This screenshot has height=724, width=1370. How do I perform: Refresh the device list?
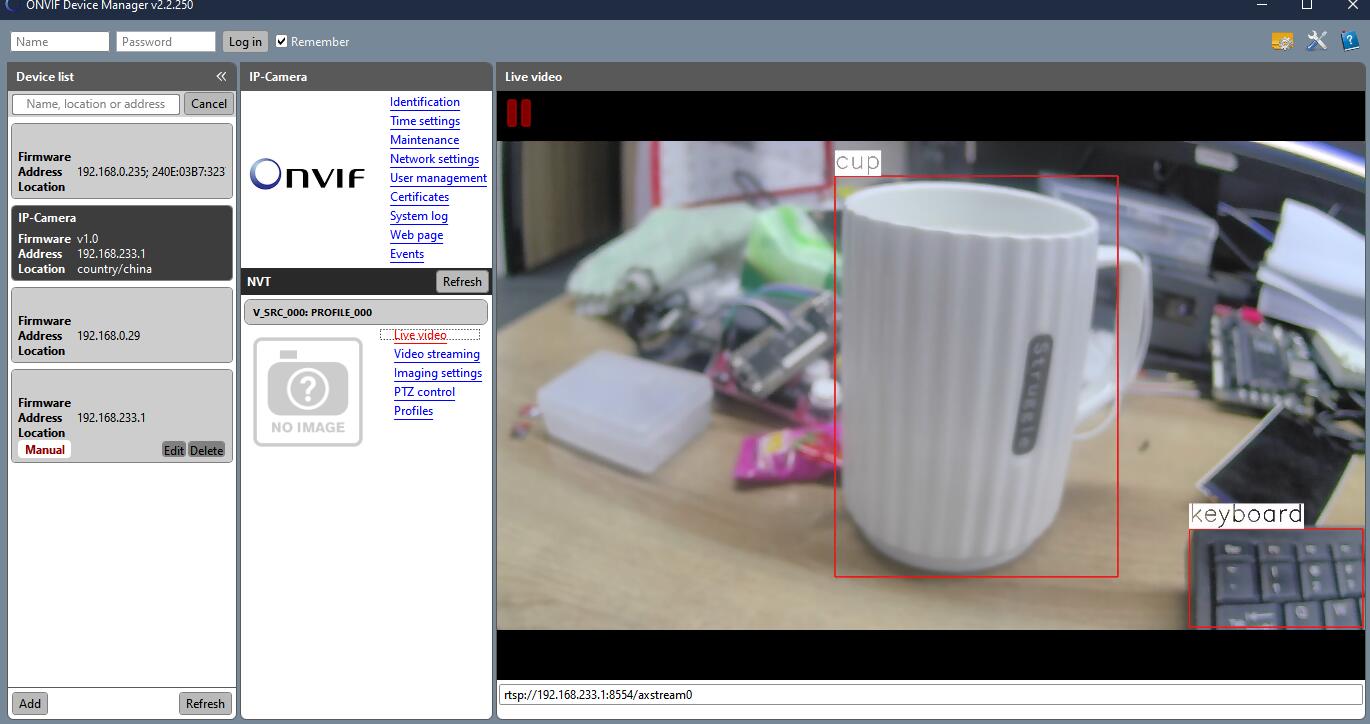(x=205, y=703)
